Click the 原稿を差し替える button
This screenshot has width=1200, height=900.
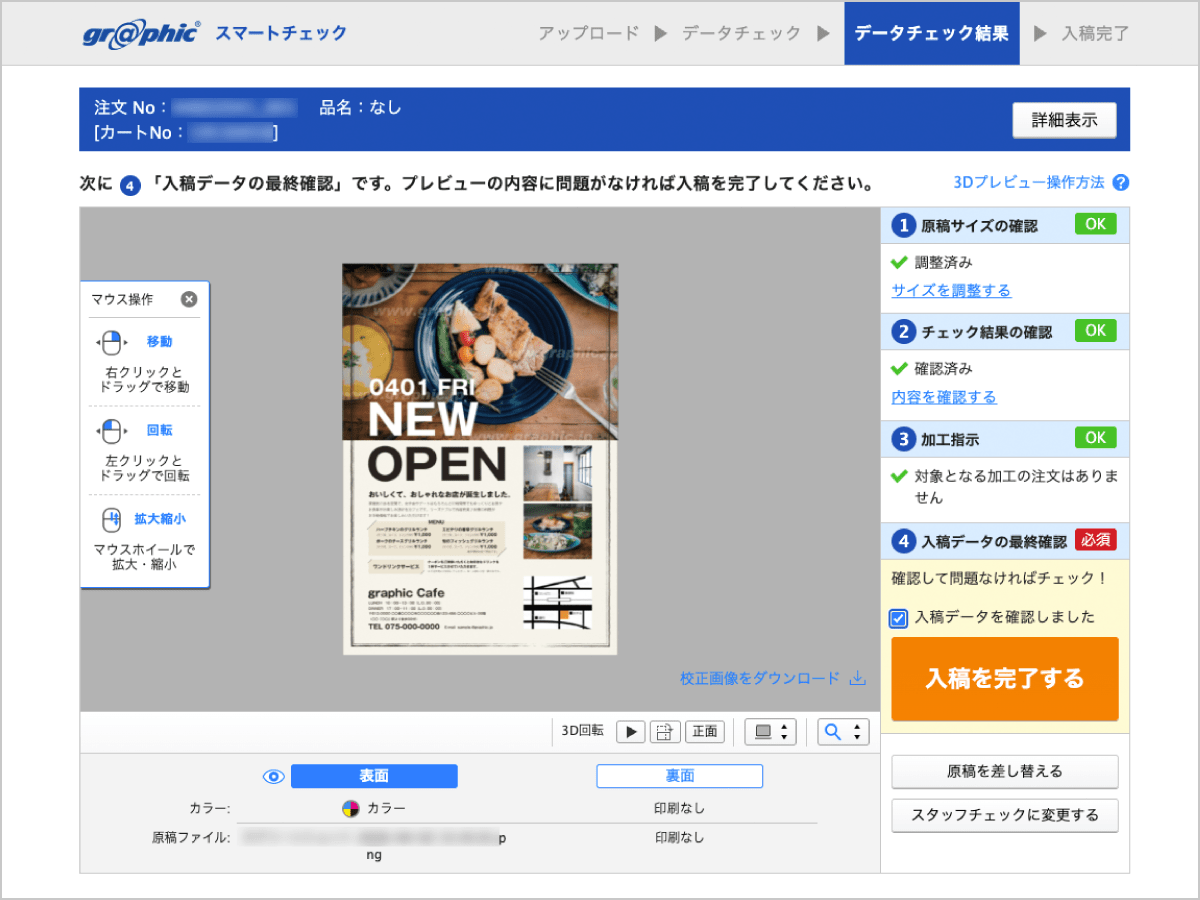[x=1004, y=771]
